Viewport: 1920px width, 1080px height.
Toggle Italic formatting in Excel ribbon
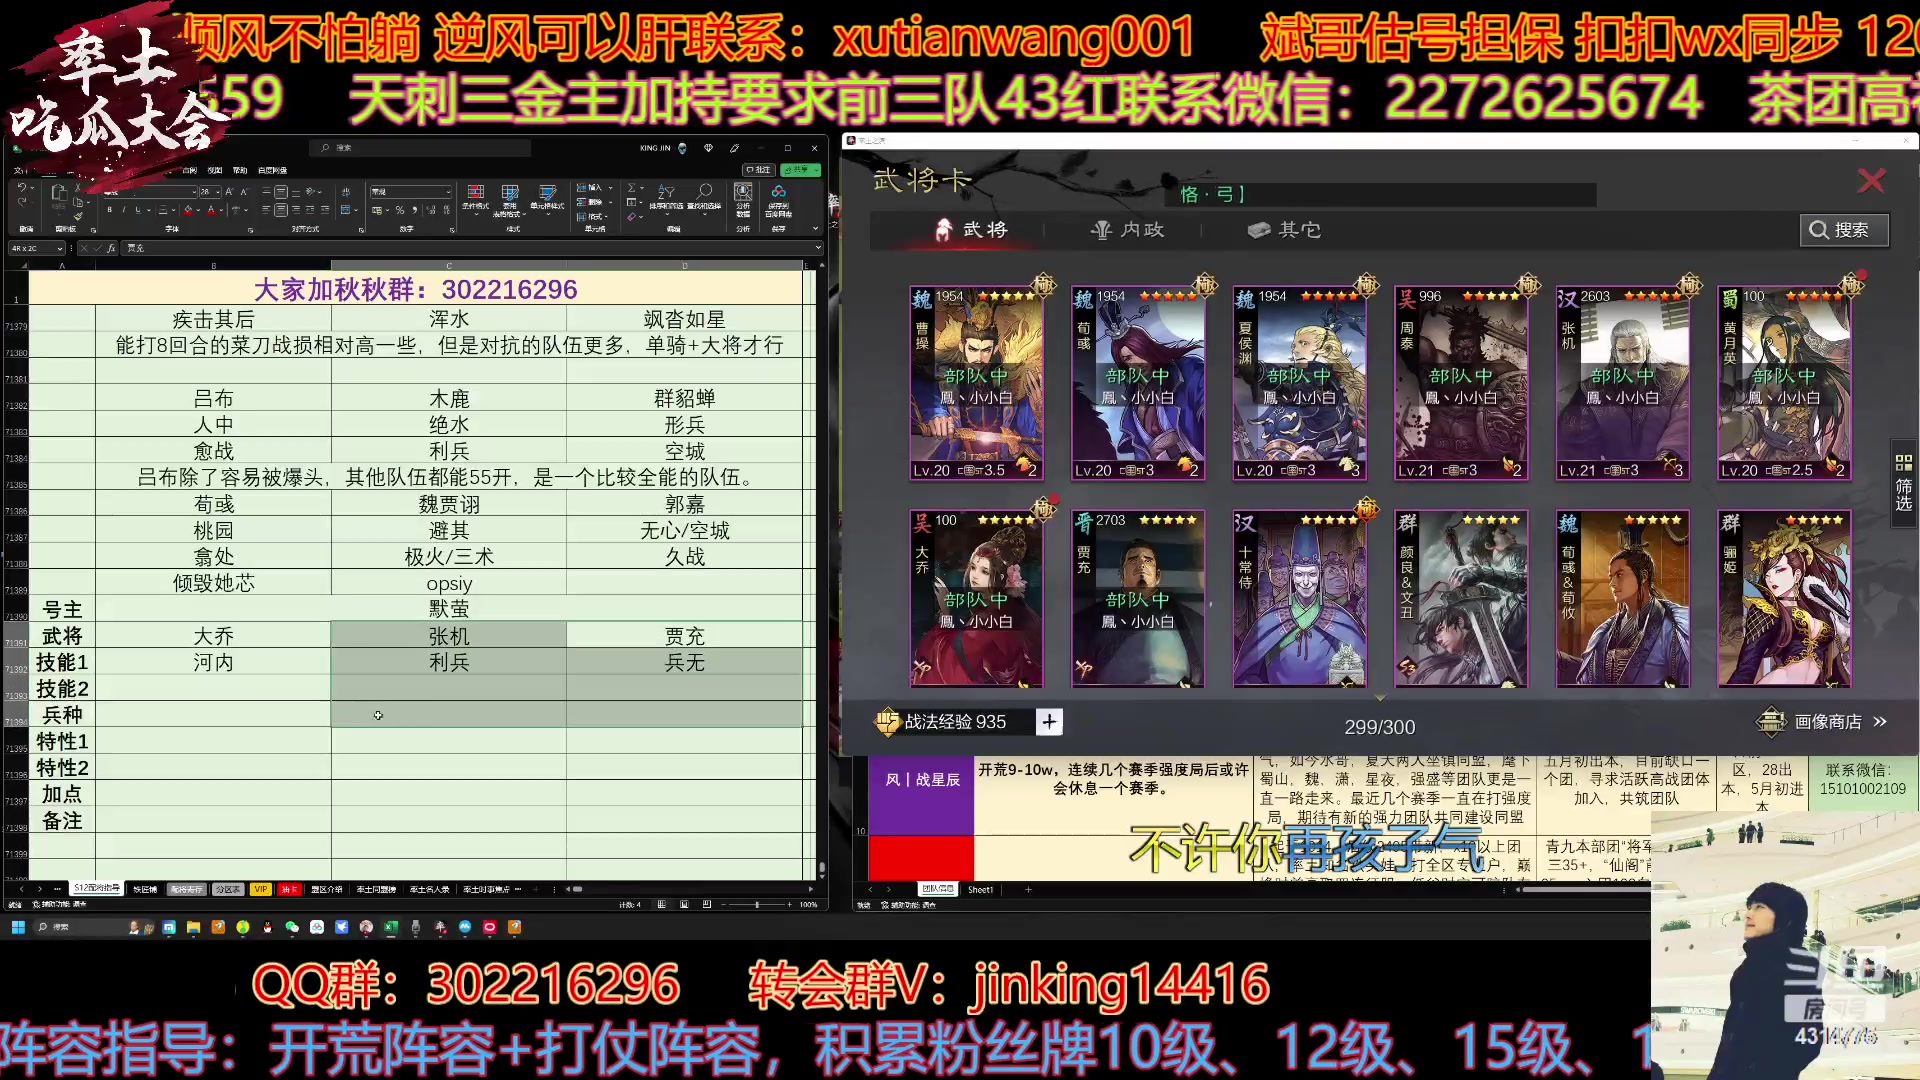pos(124,210)
